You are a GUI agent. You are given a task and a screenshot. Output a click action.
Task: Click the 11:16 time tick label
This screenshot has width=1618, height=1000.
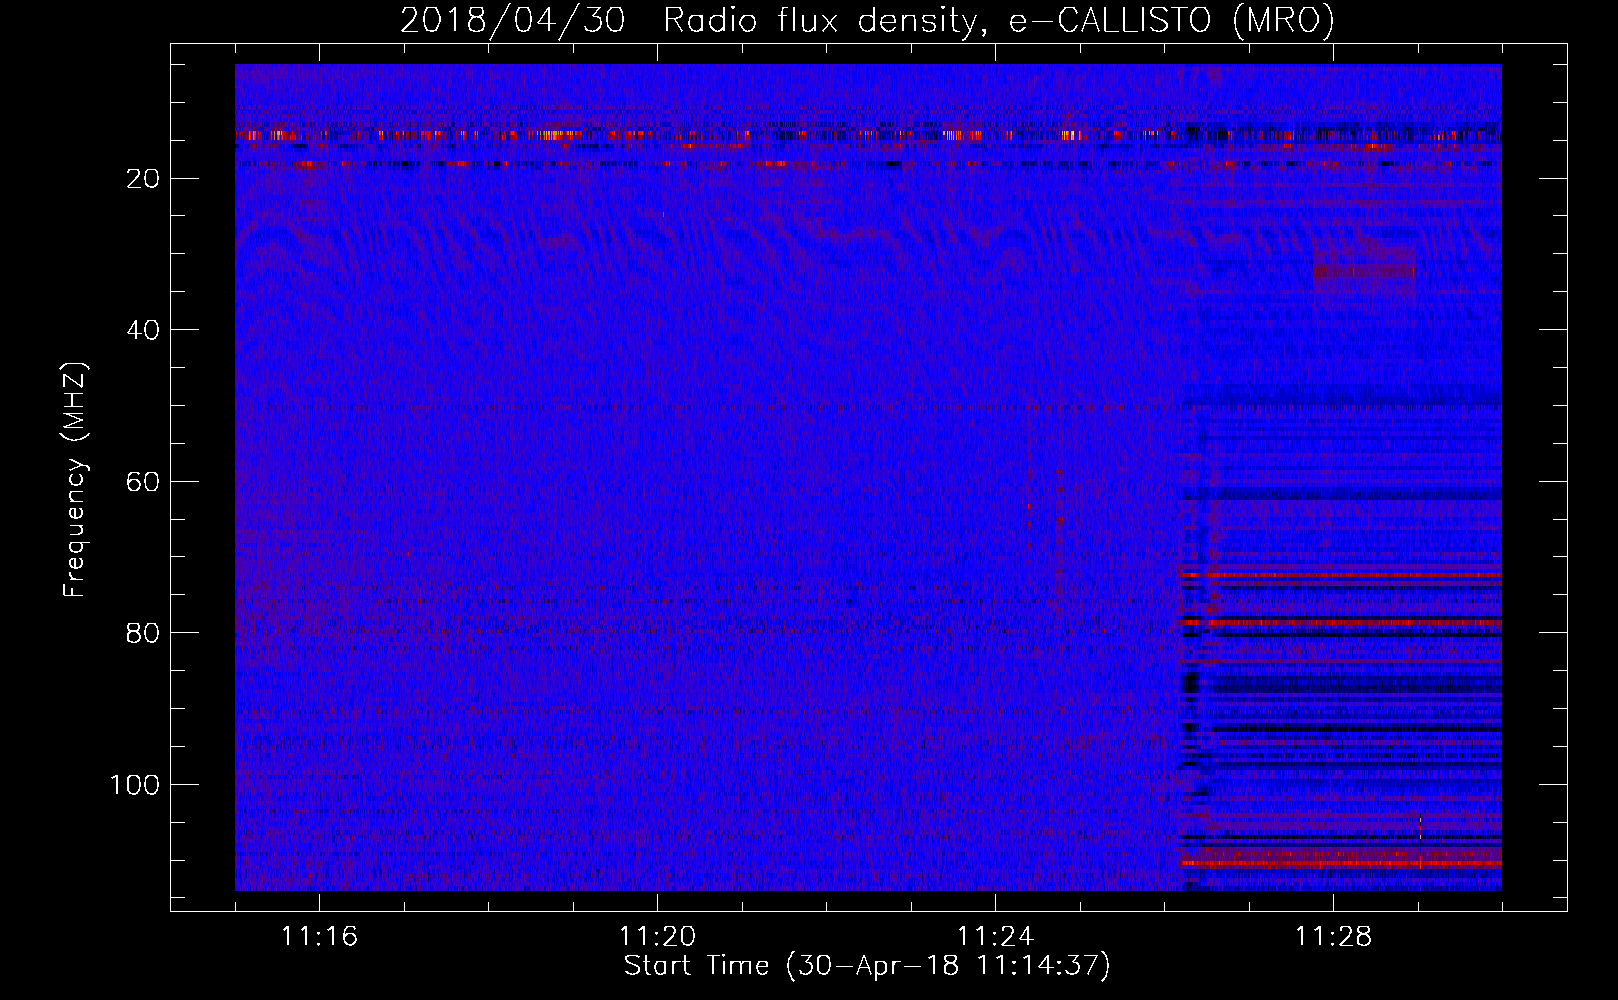319,936
